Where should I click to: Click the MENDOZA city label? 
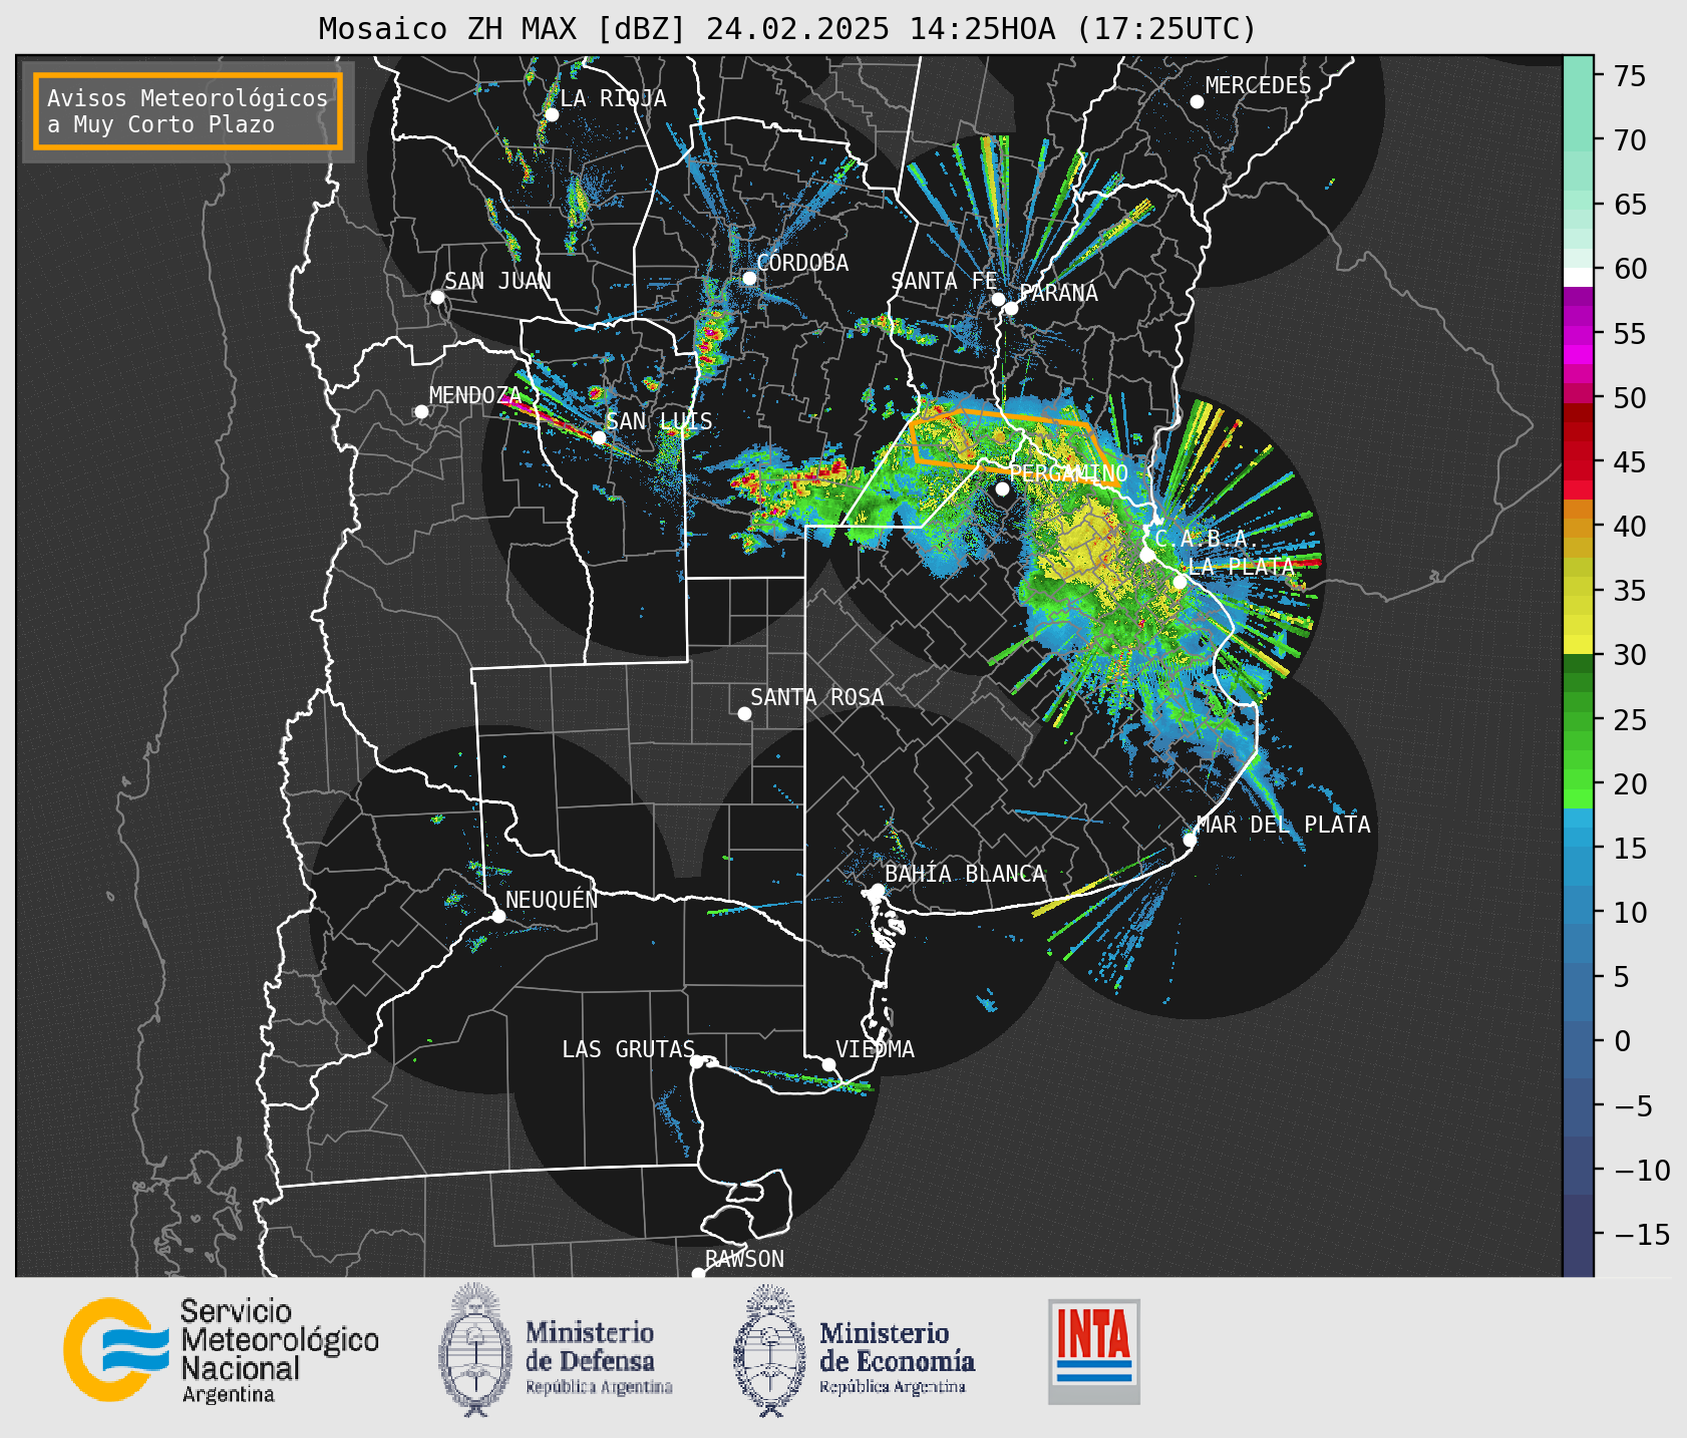pos(475,396)
